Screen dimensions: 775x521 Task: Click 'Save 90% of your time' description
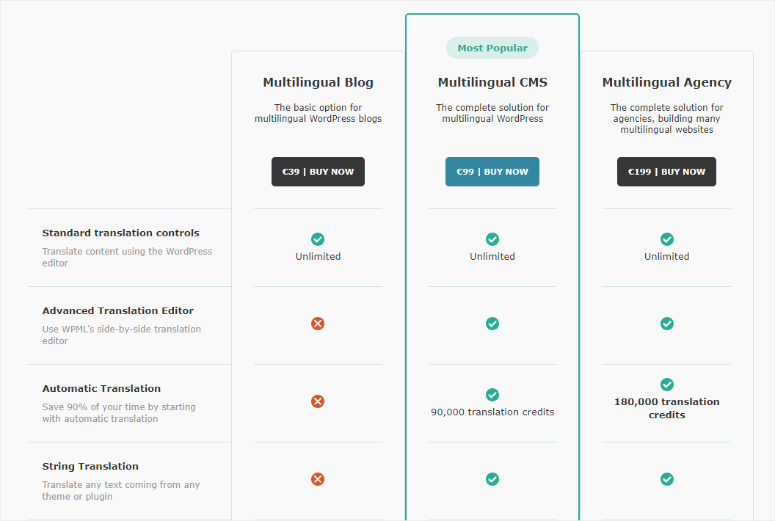(x=119, y=413)
